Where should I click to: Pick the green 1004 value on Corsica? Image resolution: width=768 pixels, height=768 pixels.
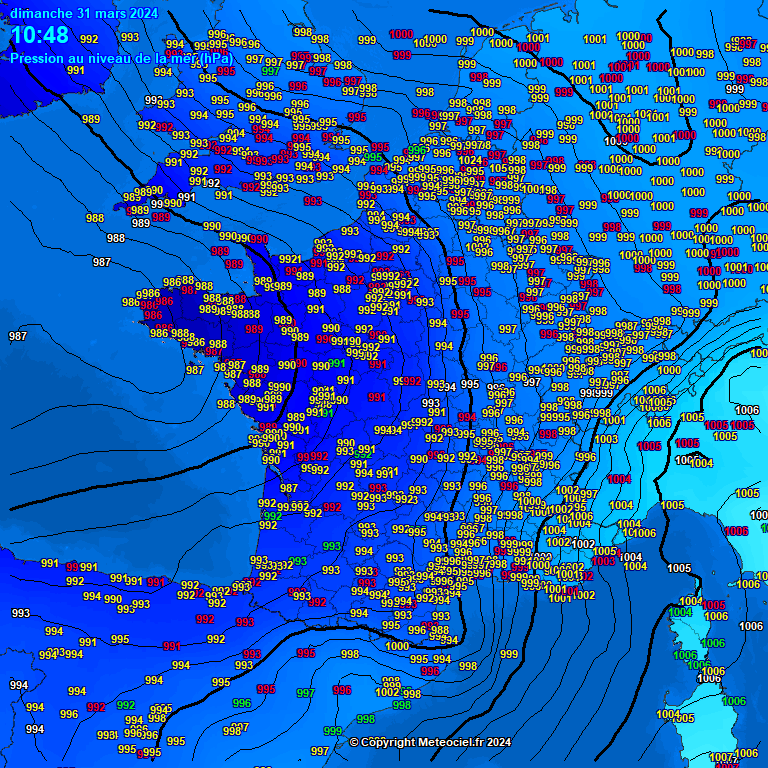(x=680, y=612)
